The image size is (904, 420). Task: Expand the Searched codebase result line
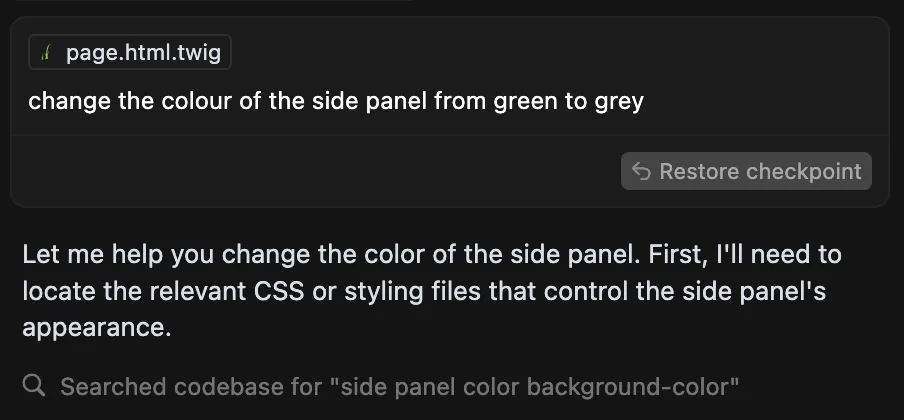pyautogui.click(x=400, y=386)
